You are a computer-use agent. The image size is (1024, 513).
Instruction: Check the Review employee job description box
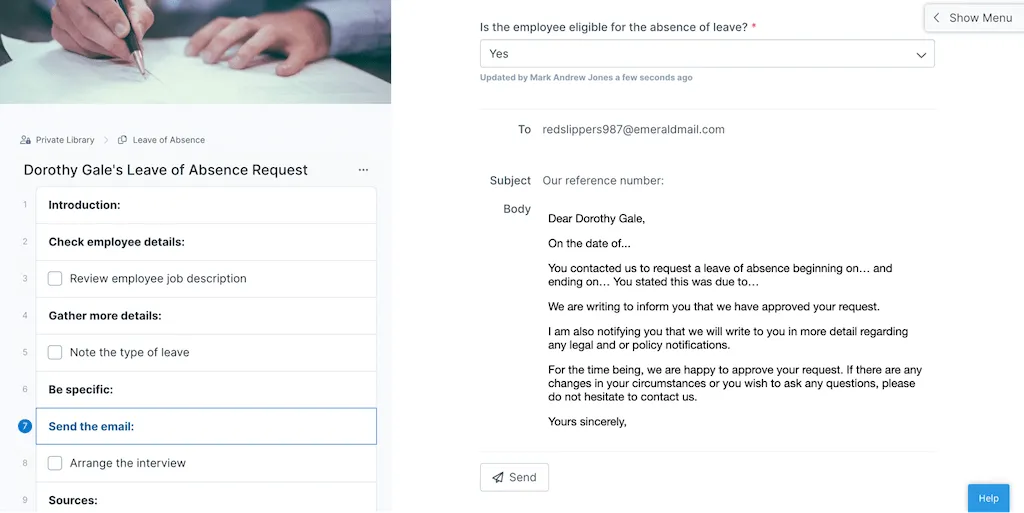55,279
